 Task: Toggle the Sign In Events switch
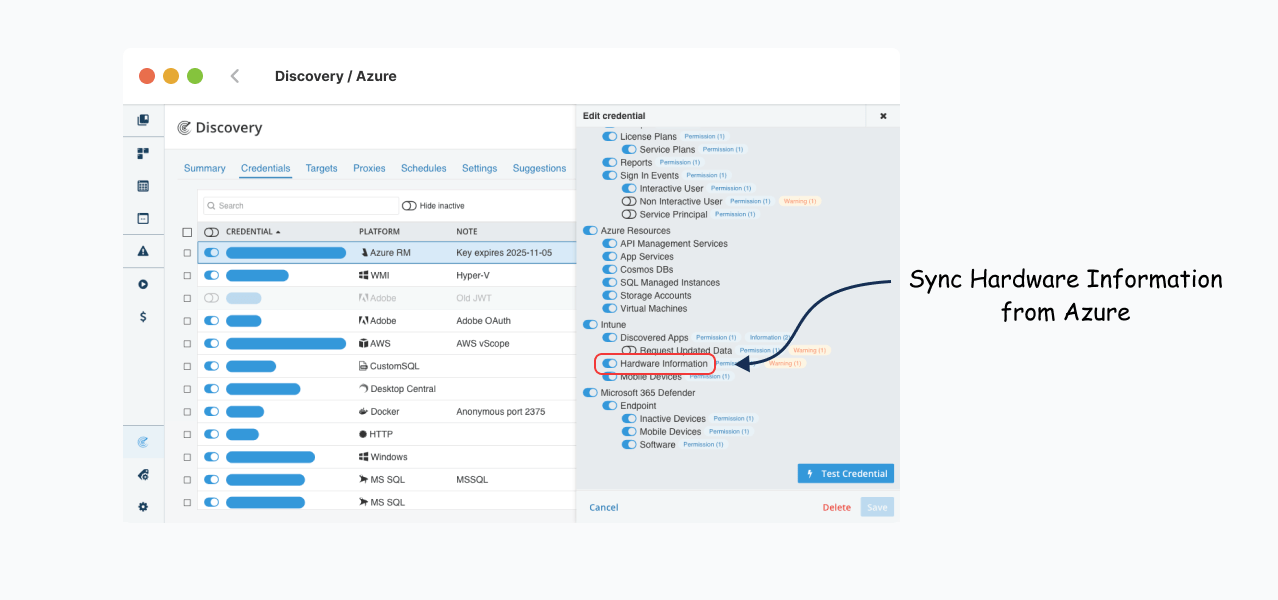[610, 175]
